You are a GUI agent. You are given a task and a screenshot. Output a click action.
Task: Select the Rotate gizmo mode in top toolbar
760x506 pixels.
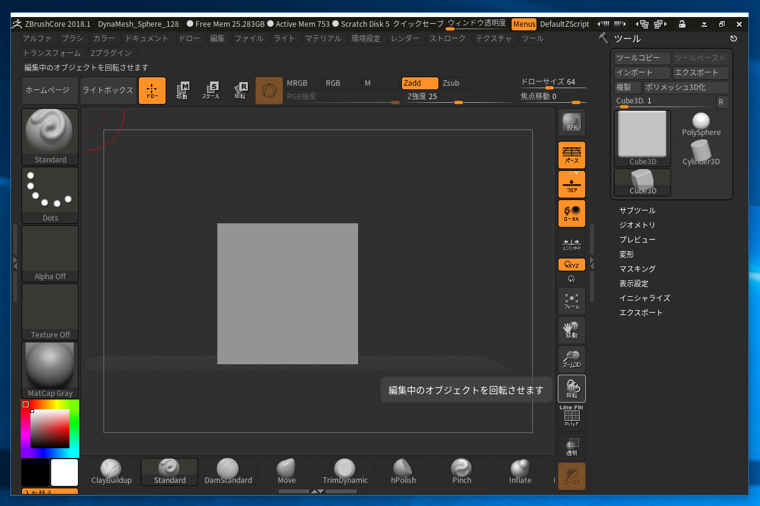tap(241, 91)
